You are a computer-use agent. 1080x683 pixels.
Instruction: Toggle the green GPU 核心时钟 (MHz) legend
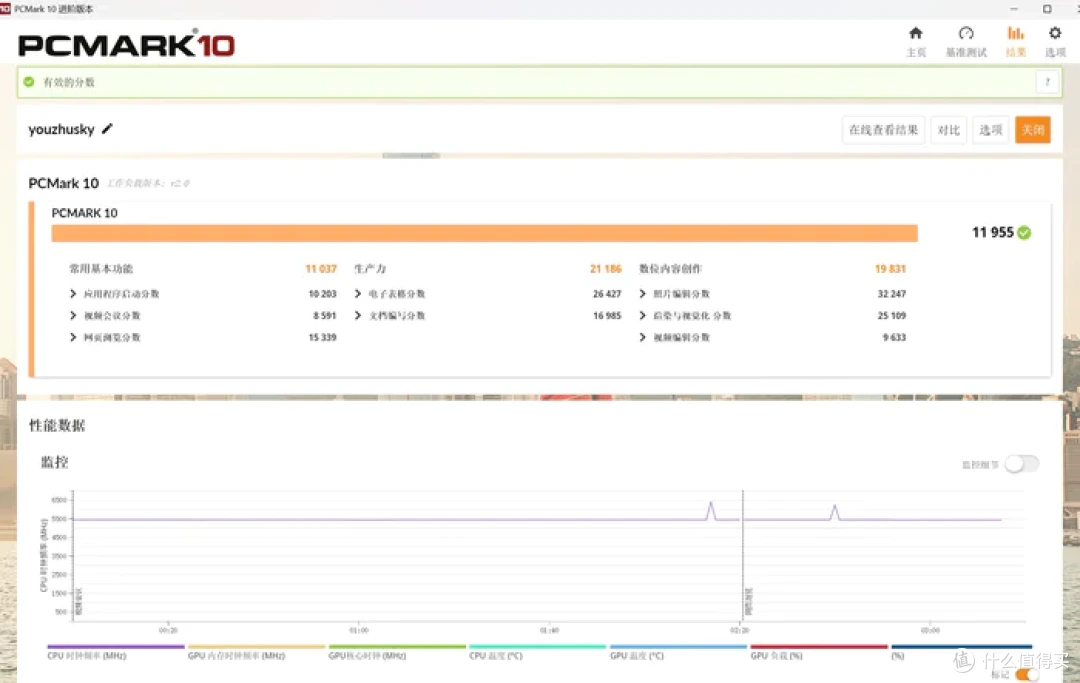397,652
